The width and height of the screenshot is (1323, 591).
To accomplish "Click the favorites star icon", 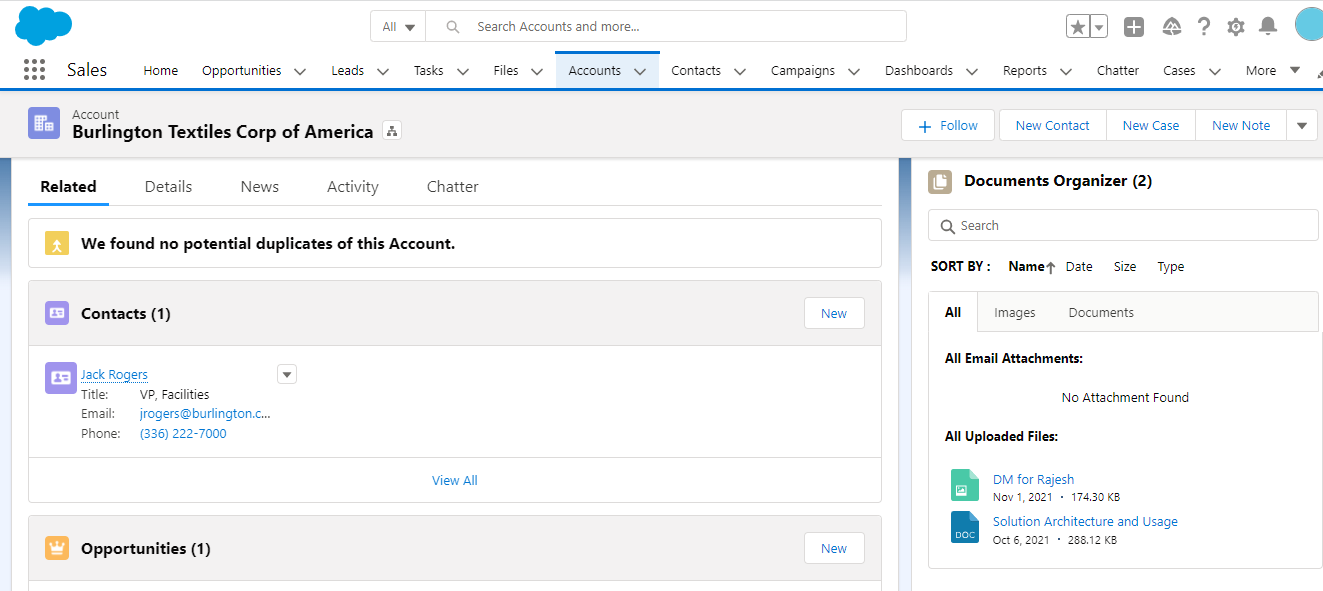I will click(1077, 26).
